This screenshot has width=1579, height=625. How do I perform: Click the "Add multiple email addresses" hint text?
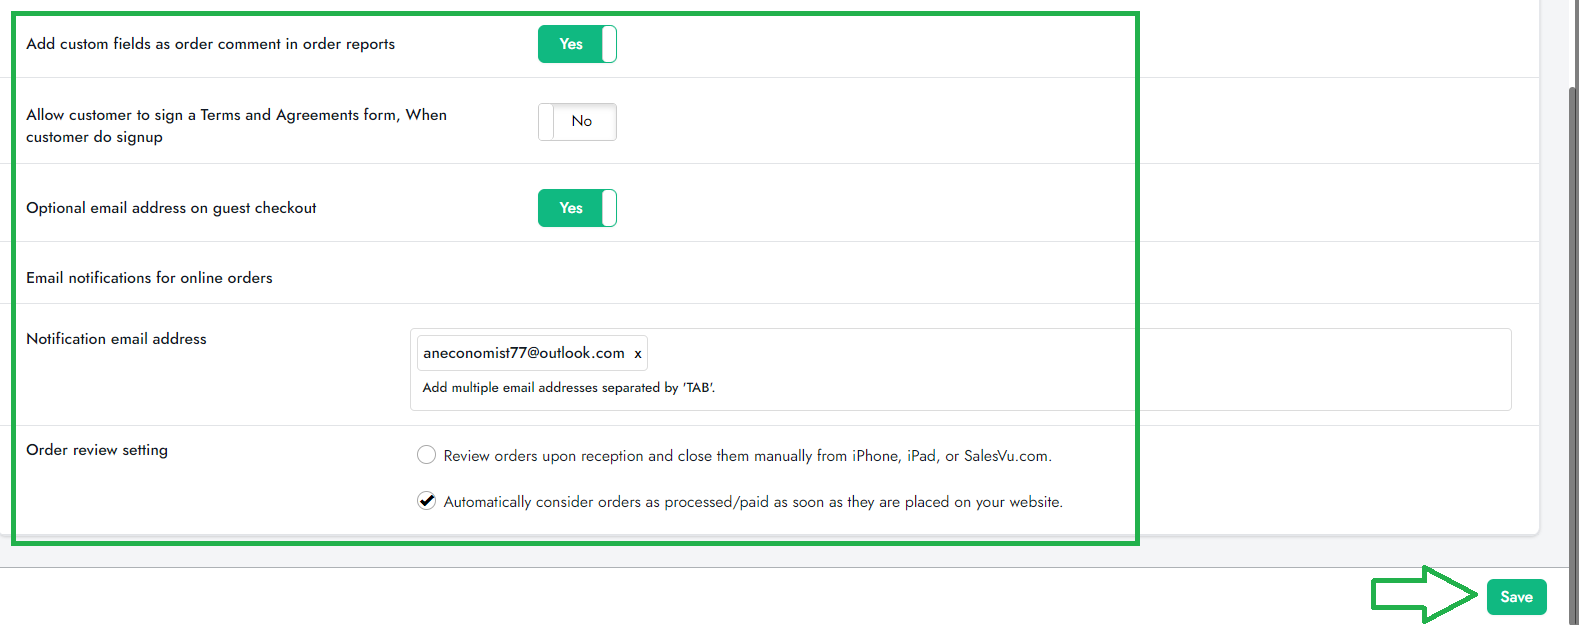[568, 388]
